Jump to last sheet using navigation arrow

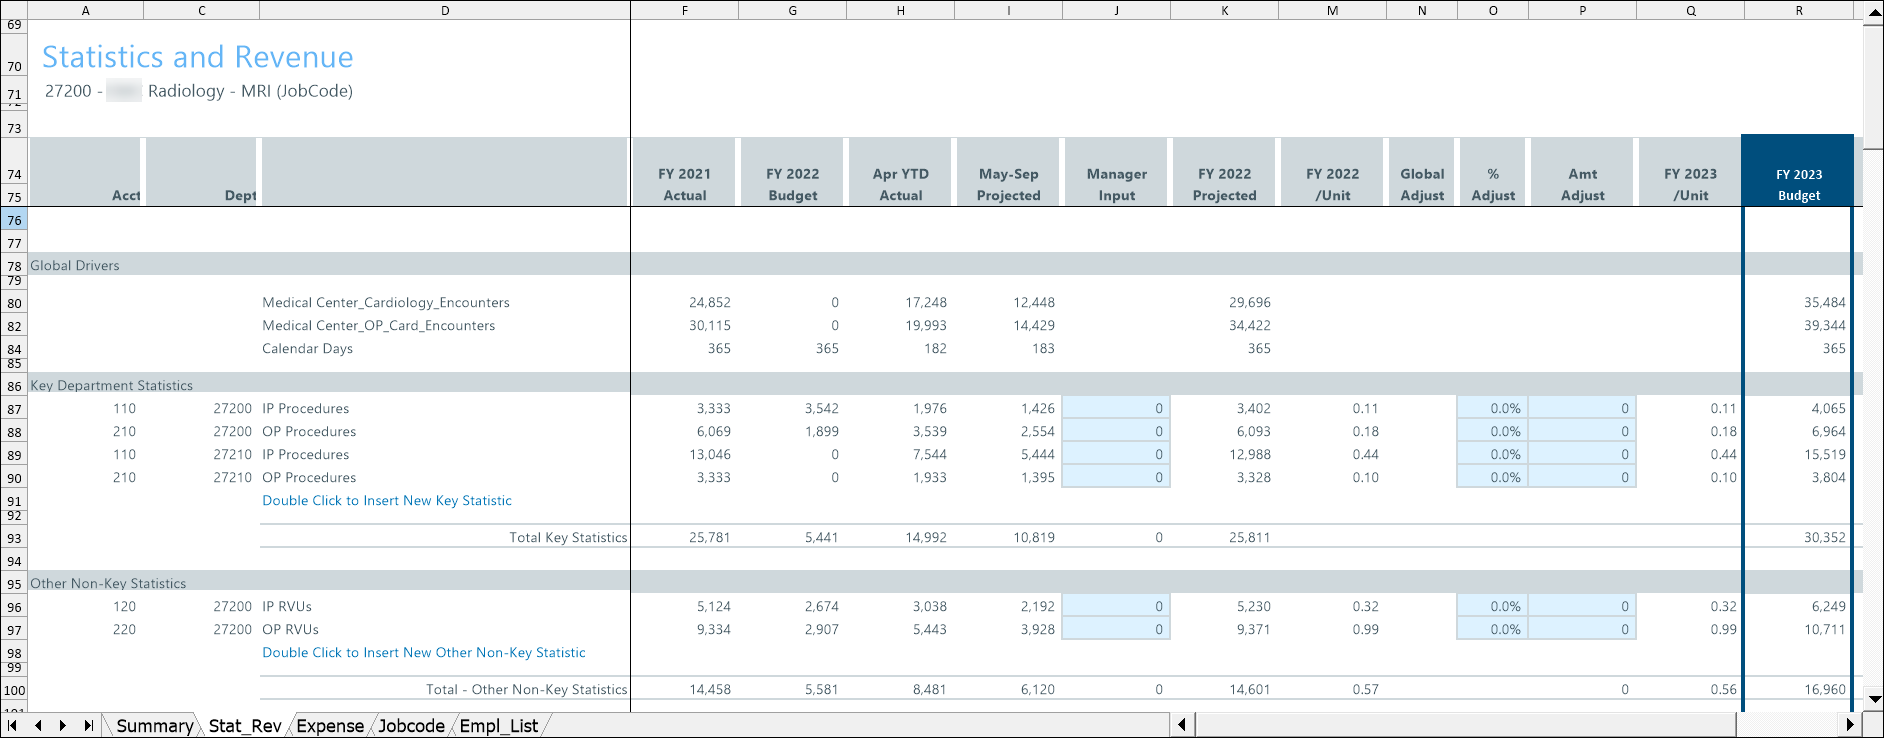[x=88, y=726]
